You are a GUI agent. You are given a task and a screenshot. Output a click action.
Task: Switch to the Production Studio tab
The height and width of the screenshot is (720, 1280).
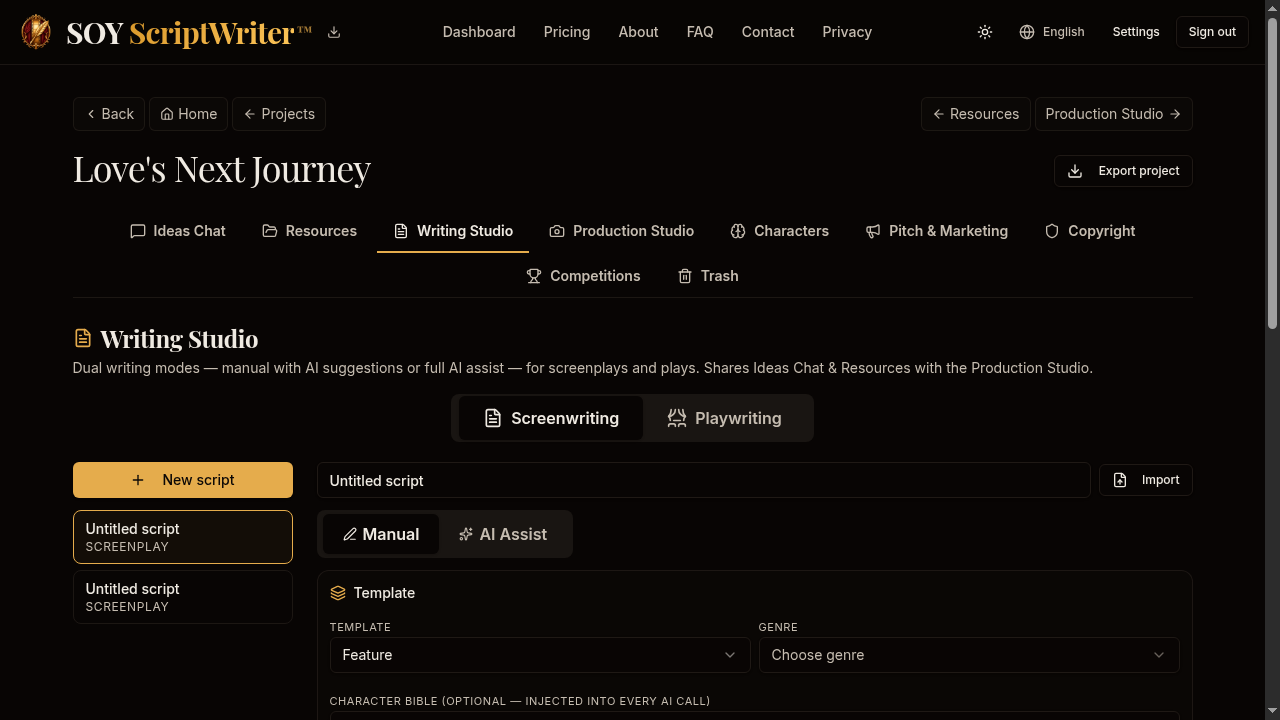621,231
